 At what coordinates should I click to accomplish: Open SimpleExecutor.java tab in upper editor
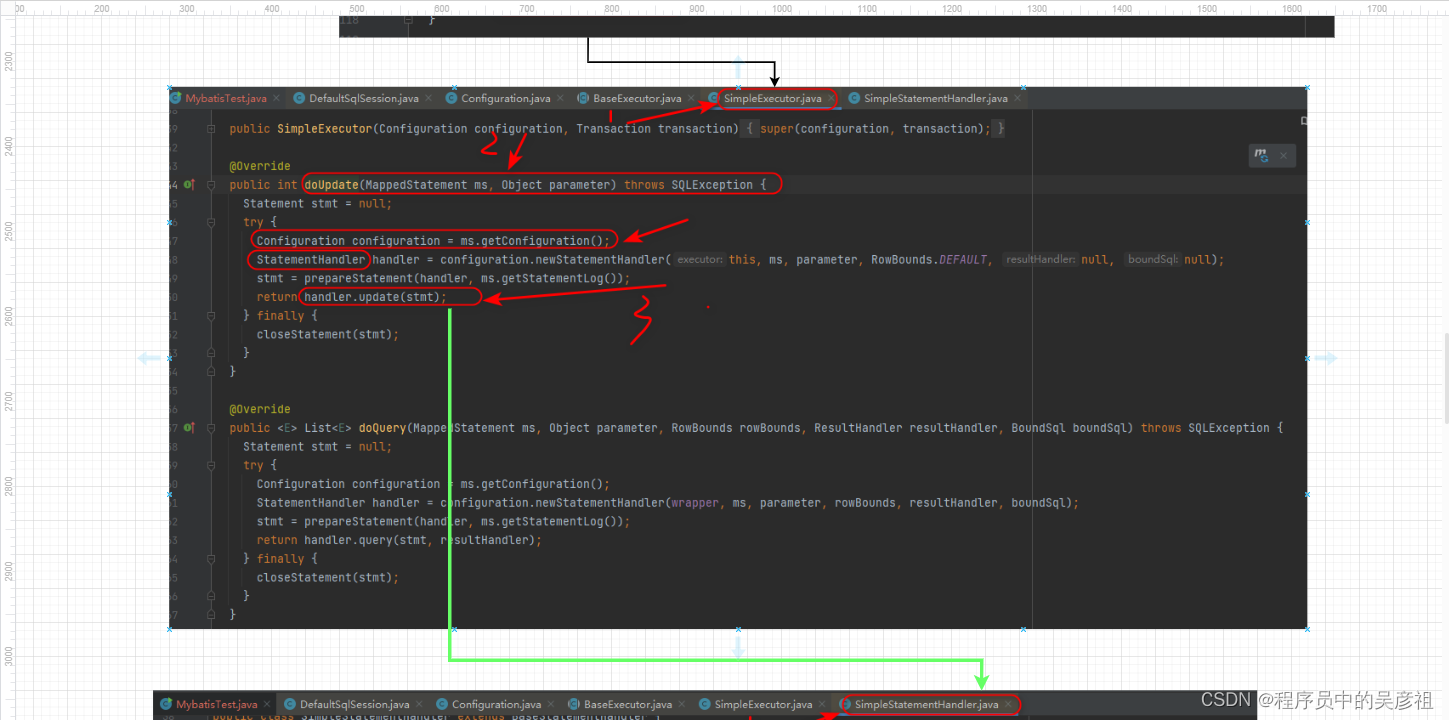[x=772, y=98]
